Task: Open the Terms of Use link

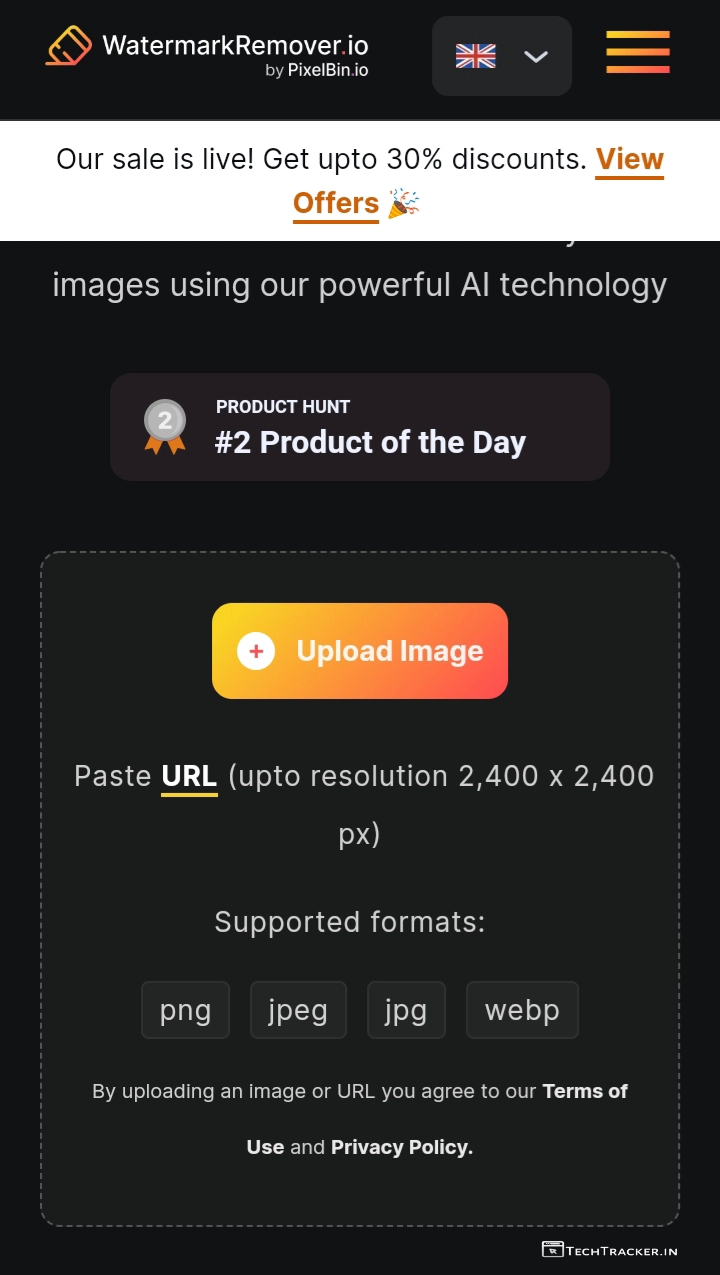Action: (x=584, y=1091)
